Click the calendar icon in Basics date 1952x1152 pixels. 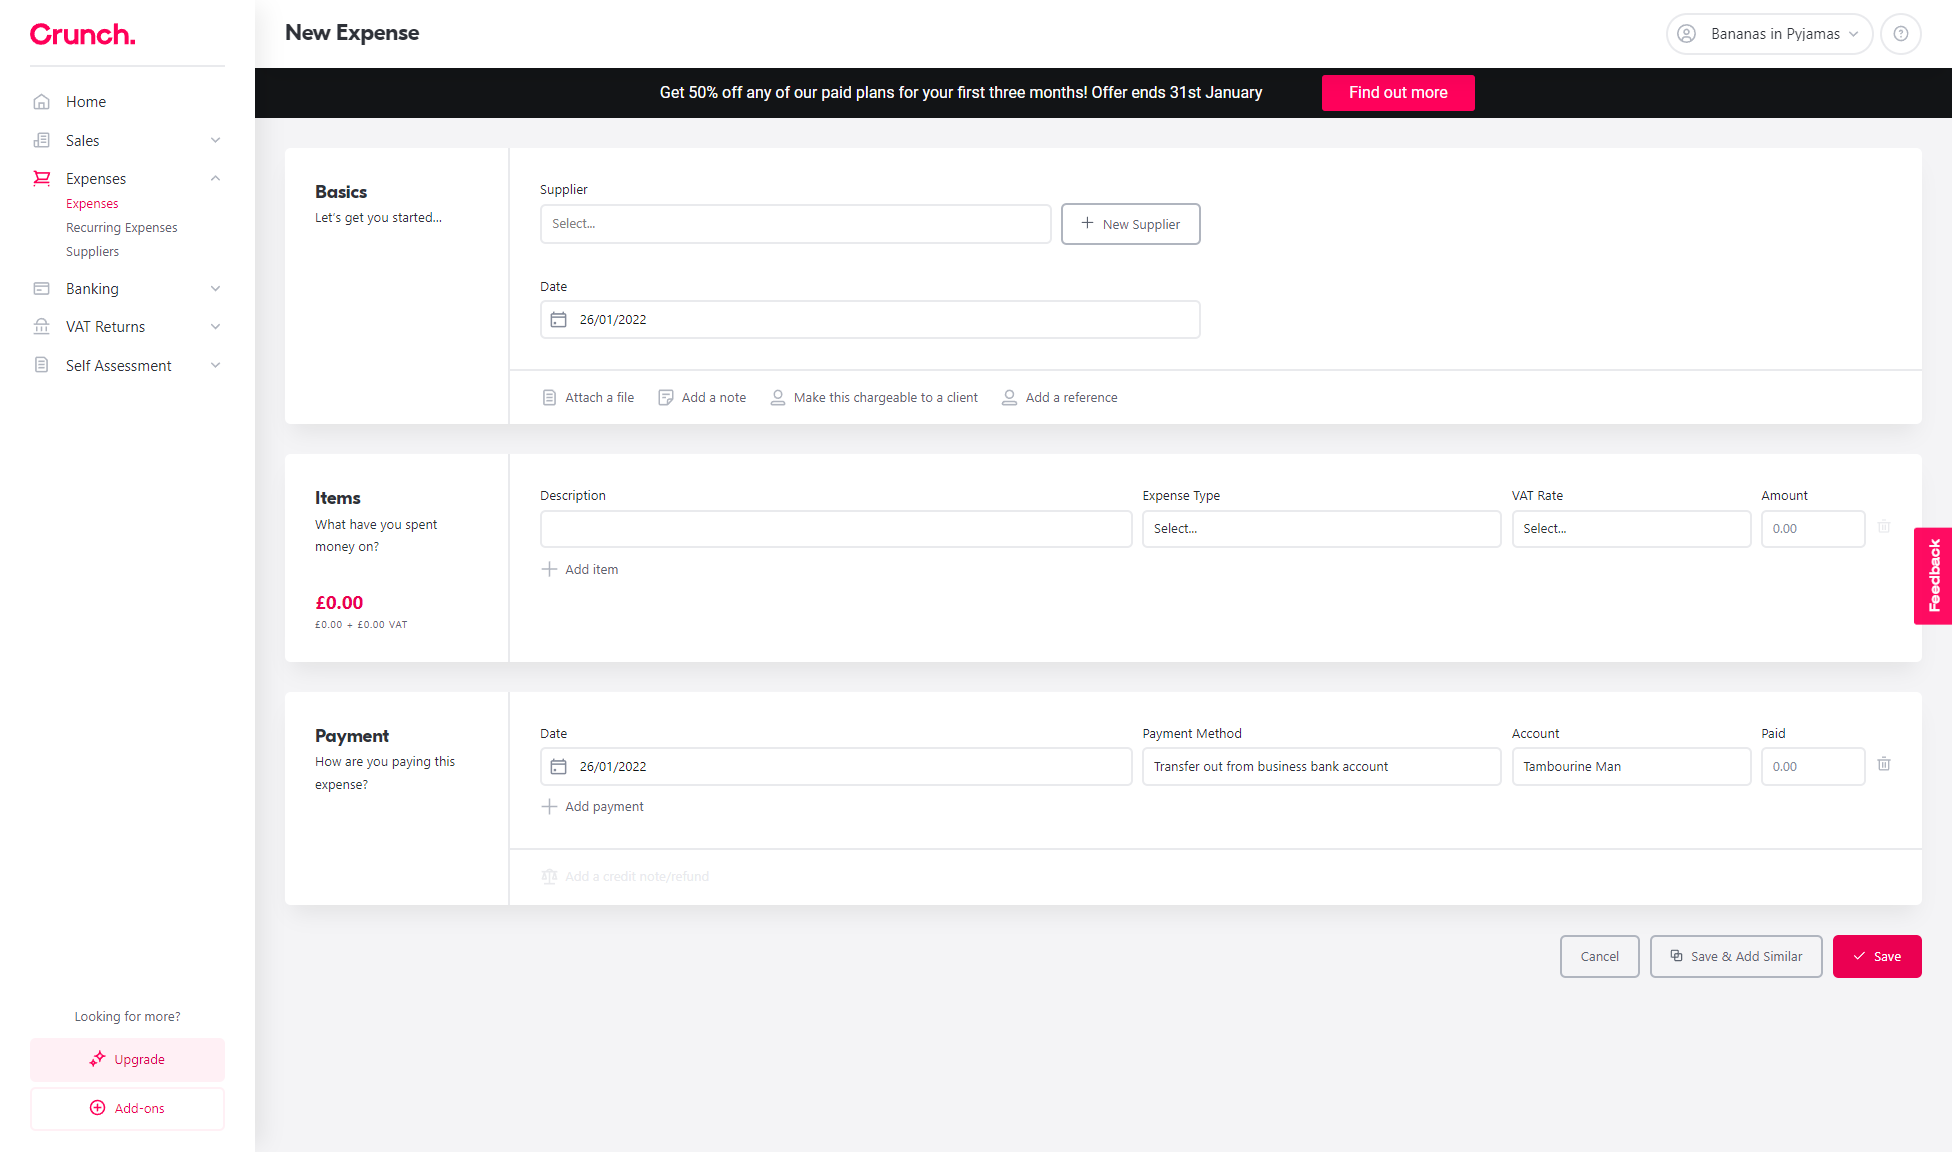[x=559, y=320]
